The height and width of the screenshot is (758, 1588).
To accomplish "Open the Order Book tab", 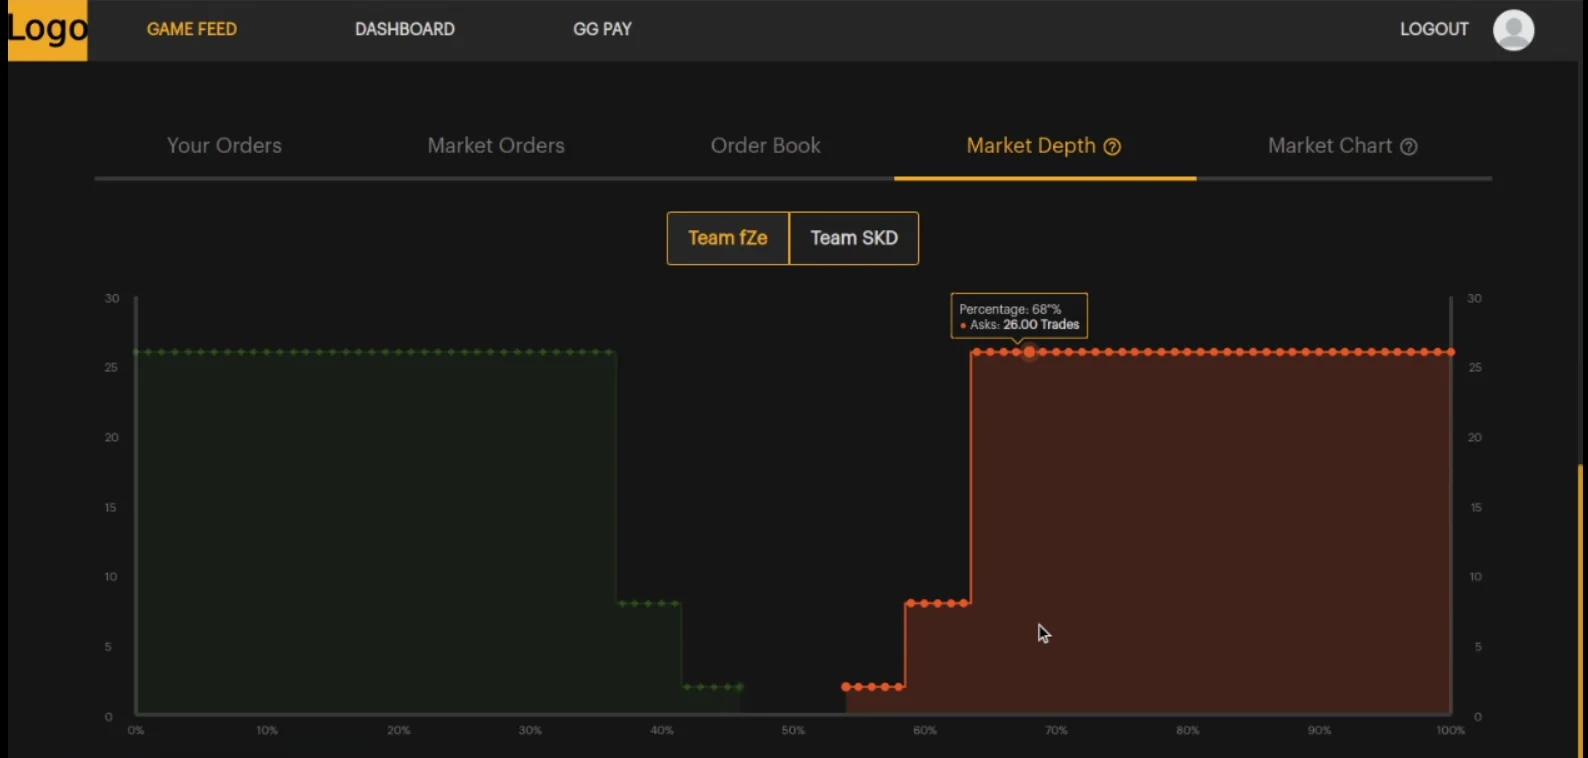I will click(x=765, y=146).
